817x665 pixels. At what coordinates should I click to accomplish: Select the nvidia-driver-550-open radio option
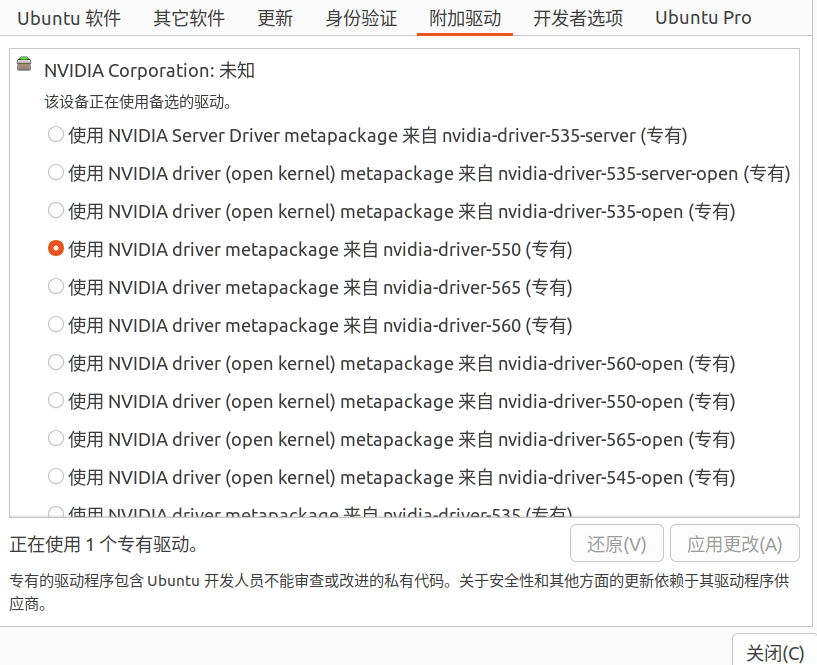(56, 401)
